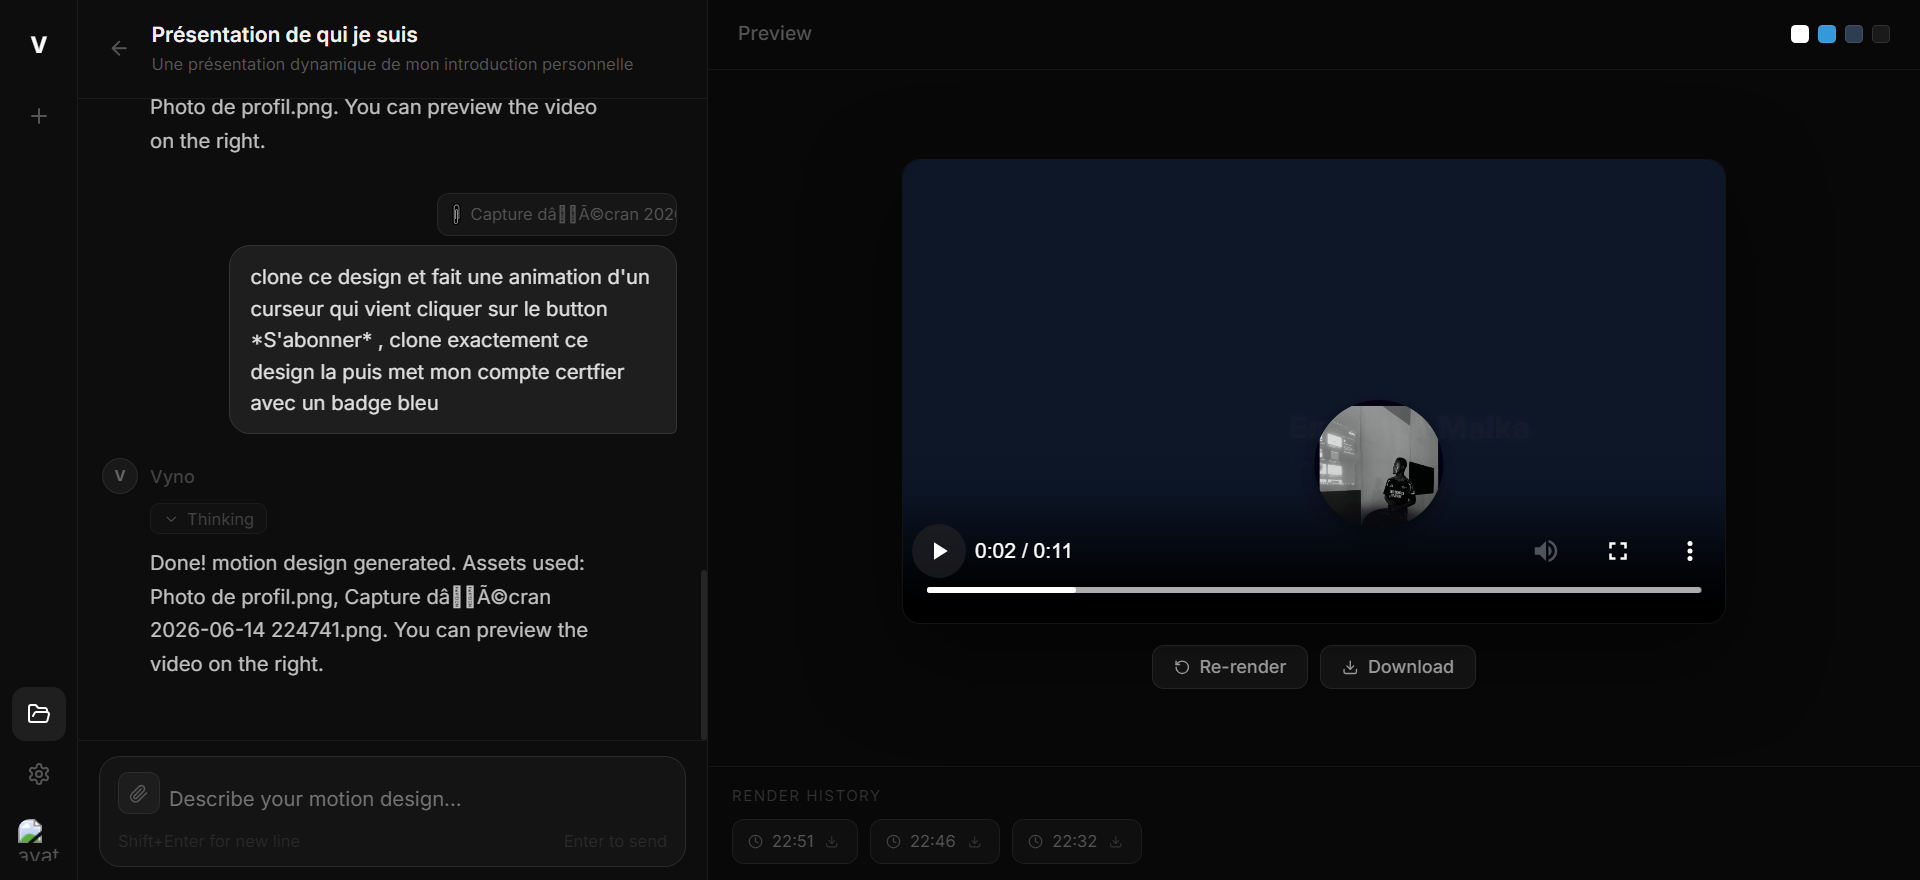1920x880 pixels.
Task: Click the Vyno V logo in sidebar
Action: [39, 44]
